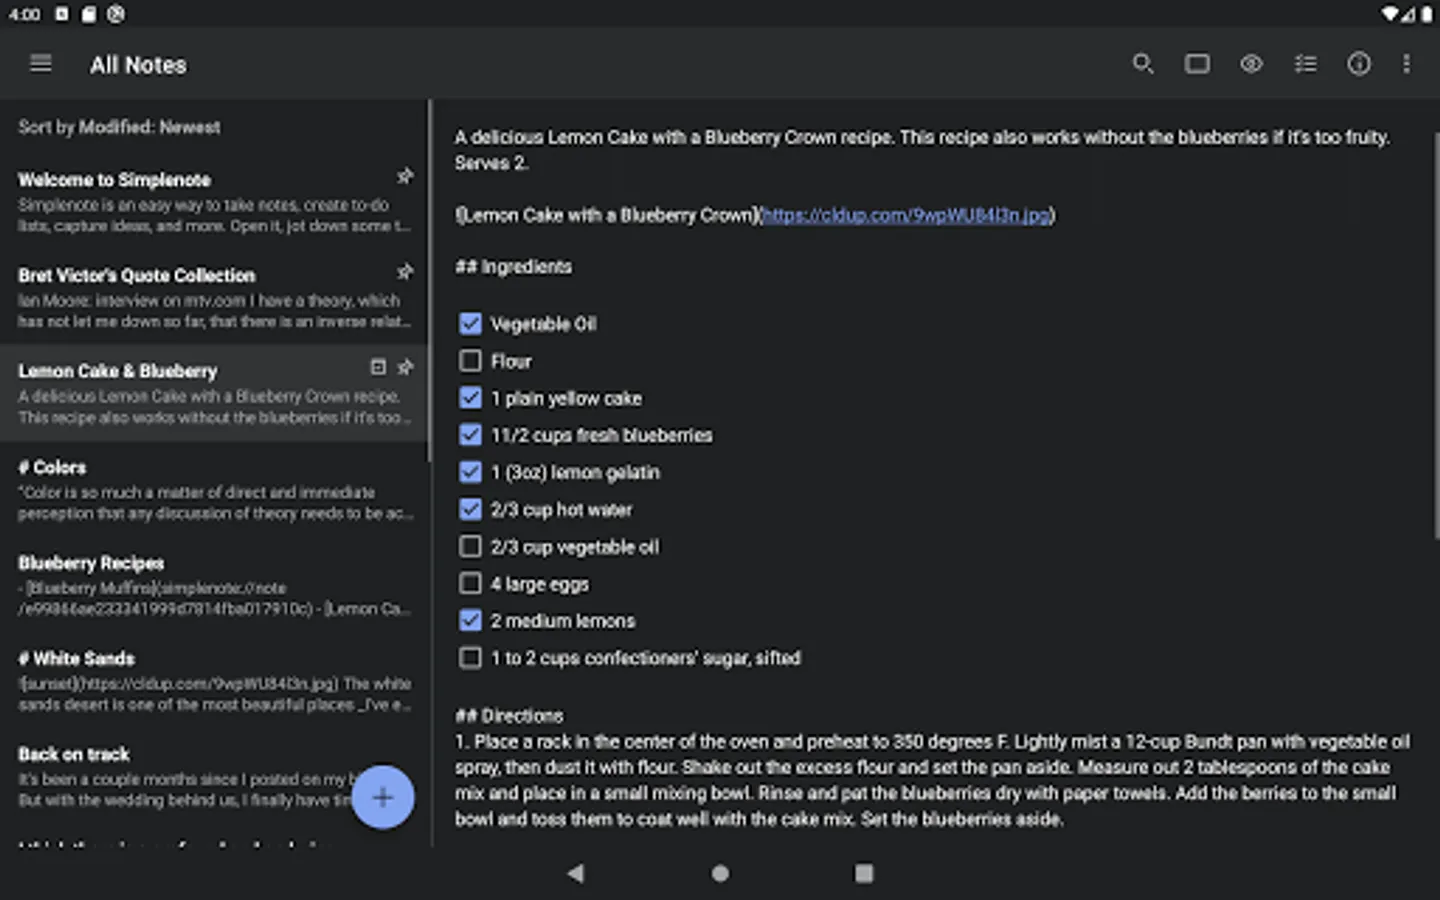
Task: Open the three-dot overflow menu
Action: (x=1406, y=64)
